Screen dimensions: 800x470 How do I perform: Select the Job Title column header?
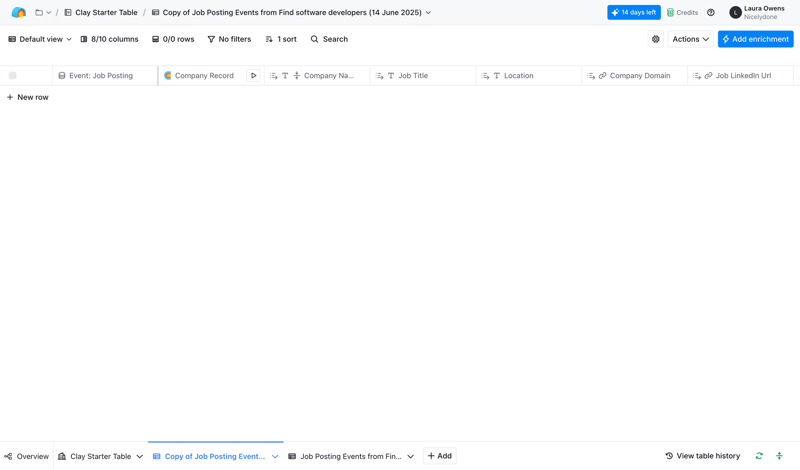(x=423, y=76)
